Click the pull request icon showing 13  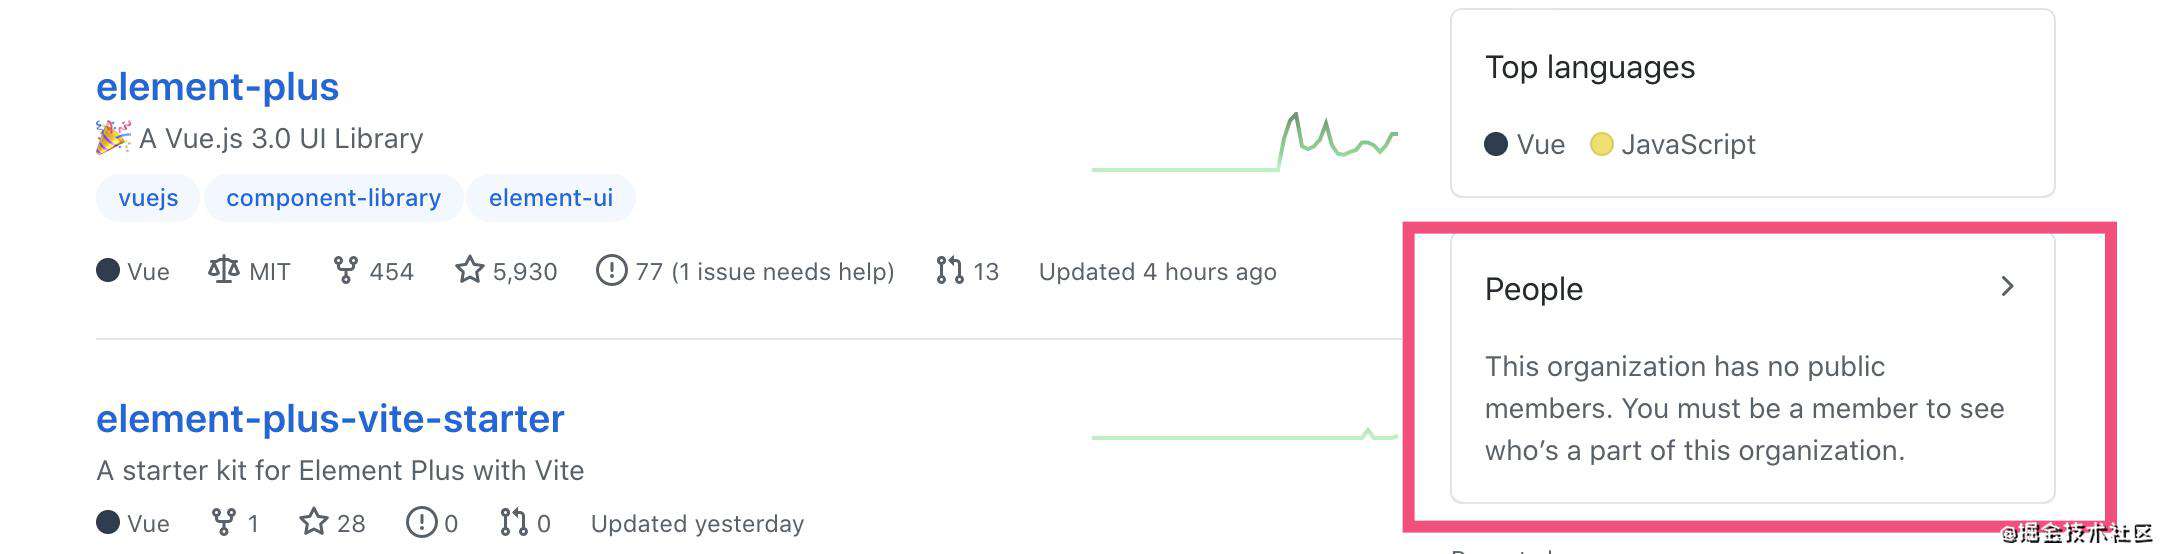tap(950, 270)
